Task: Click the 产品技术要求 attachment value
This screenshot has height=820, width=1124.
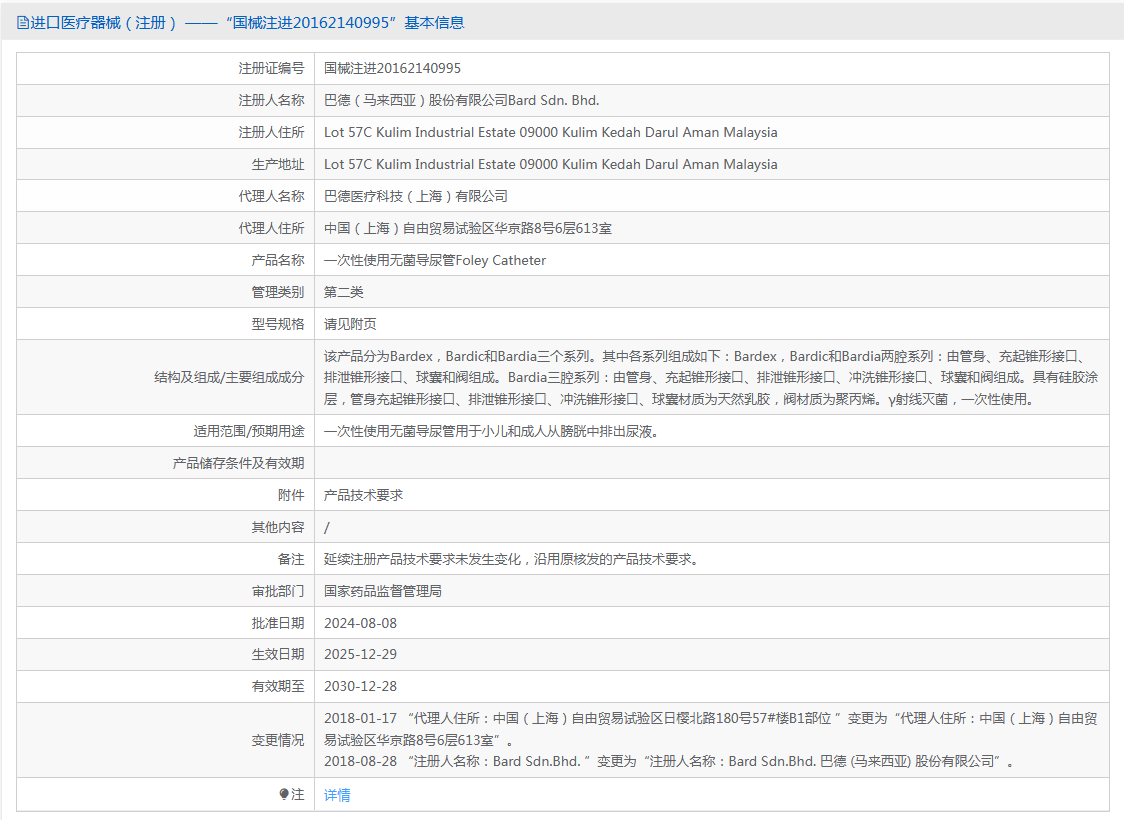Action: click(x=363, y=495)
